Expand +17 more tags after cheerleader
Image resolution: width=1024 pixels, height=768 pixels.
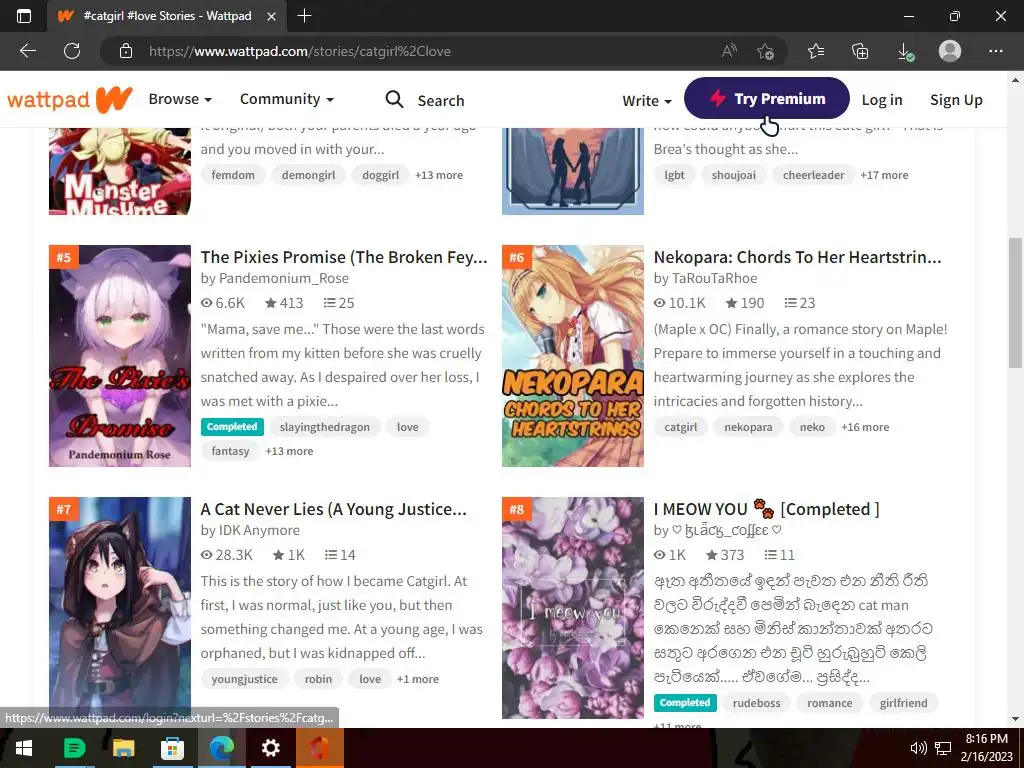click(x=884, y=175)
